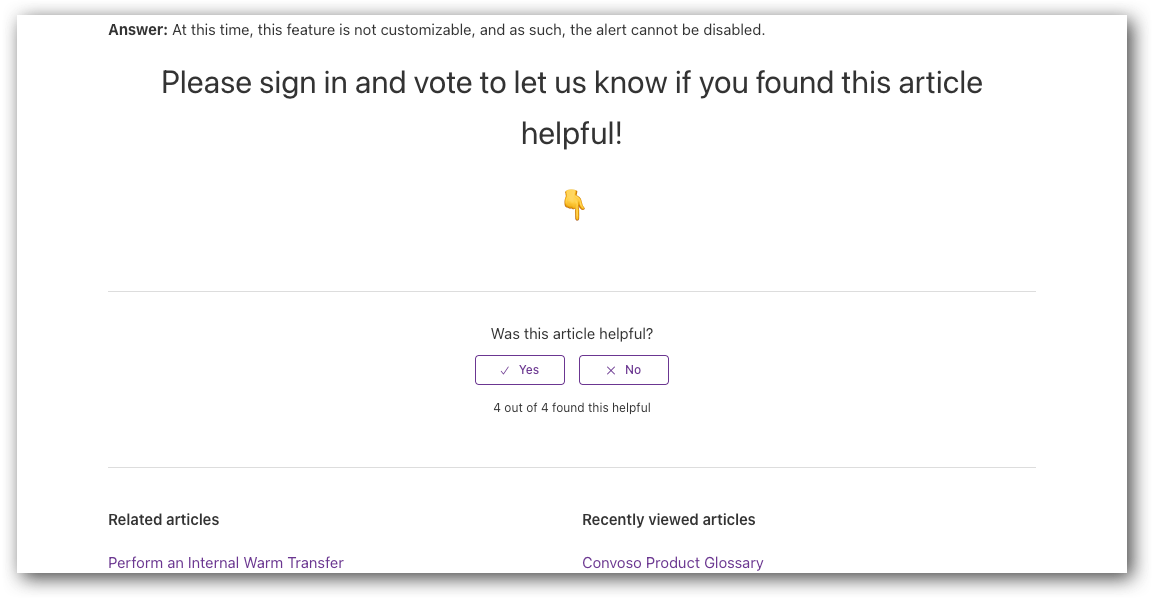Click the checkmark icon inside the Yes button
The image size is (1152, 598).
point(505,369)
